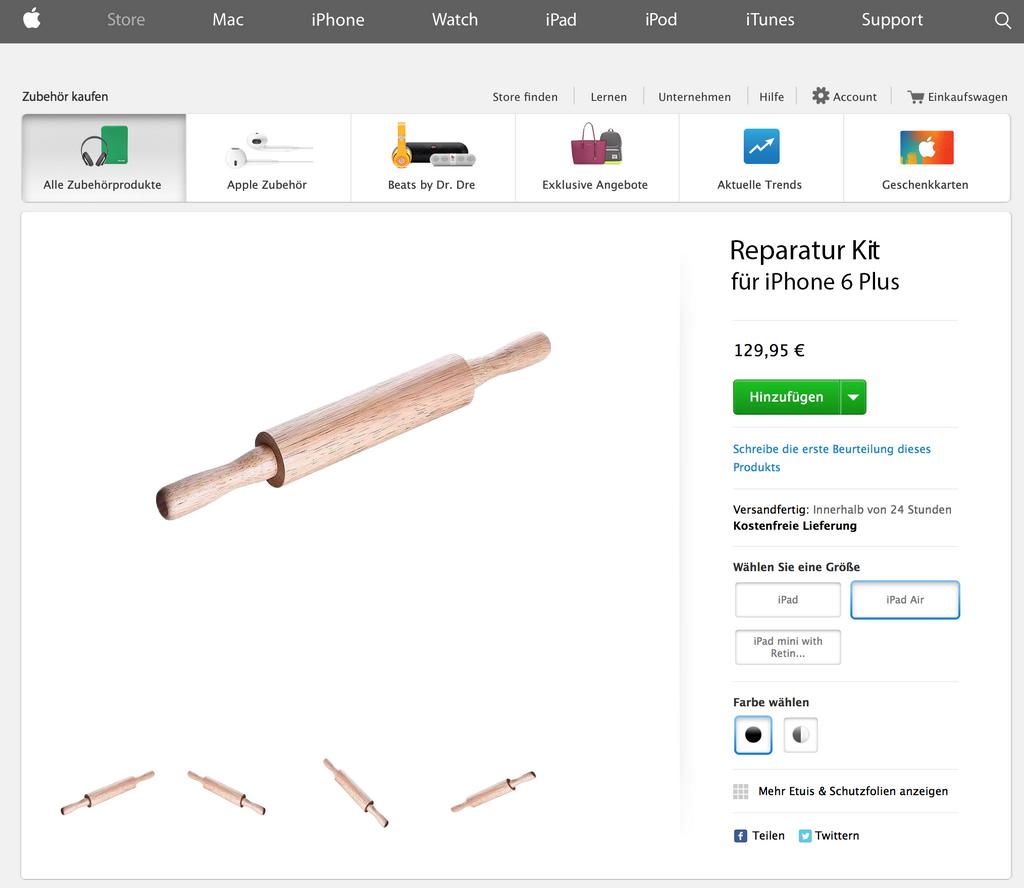Open Schreibe die erste Beurteilung link

pos(831,458)
